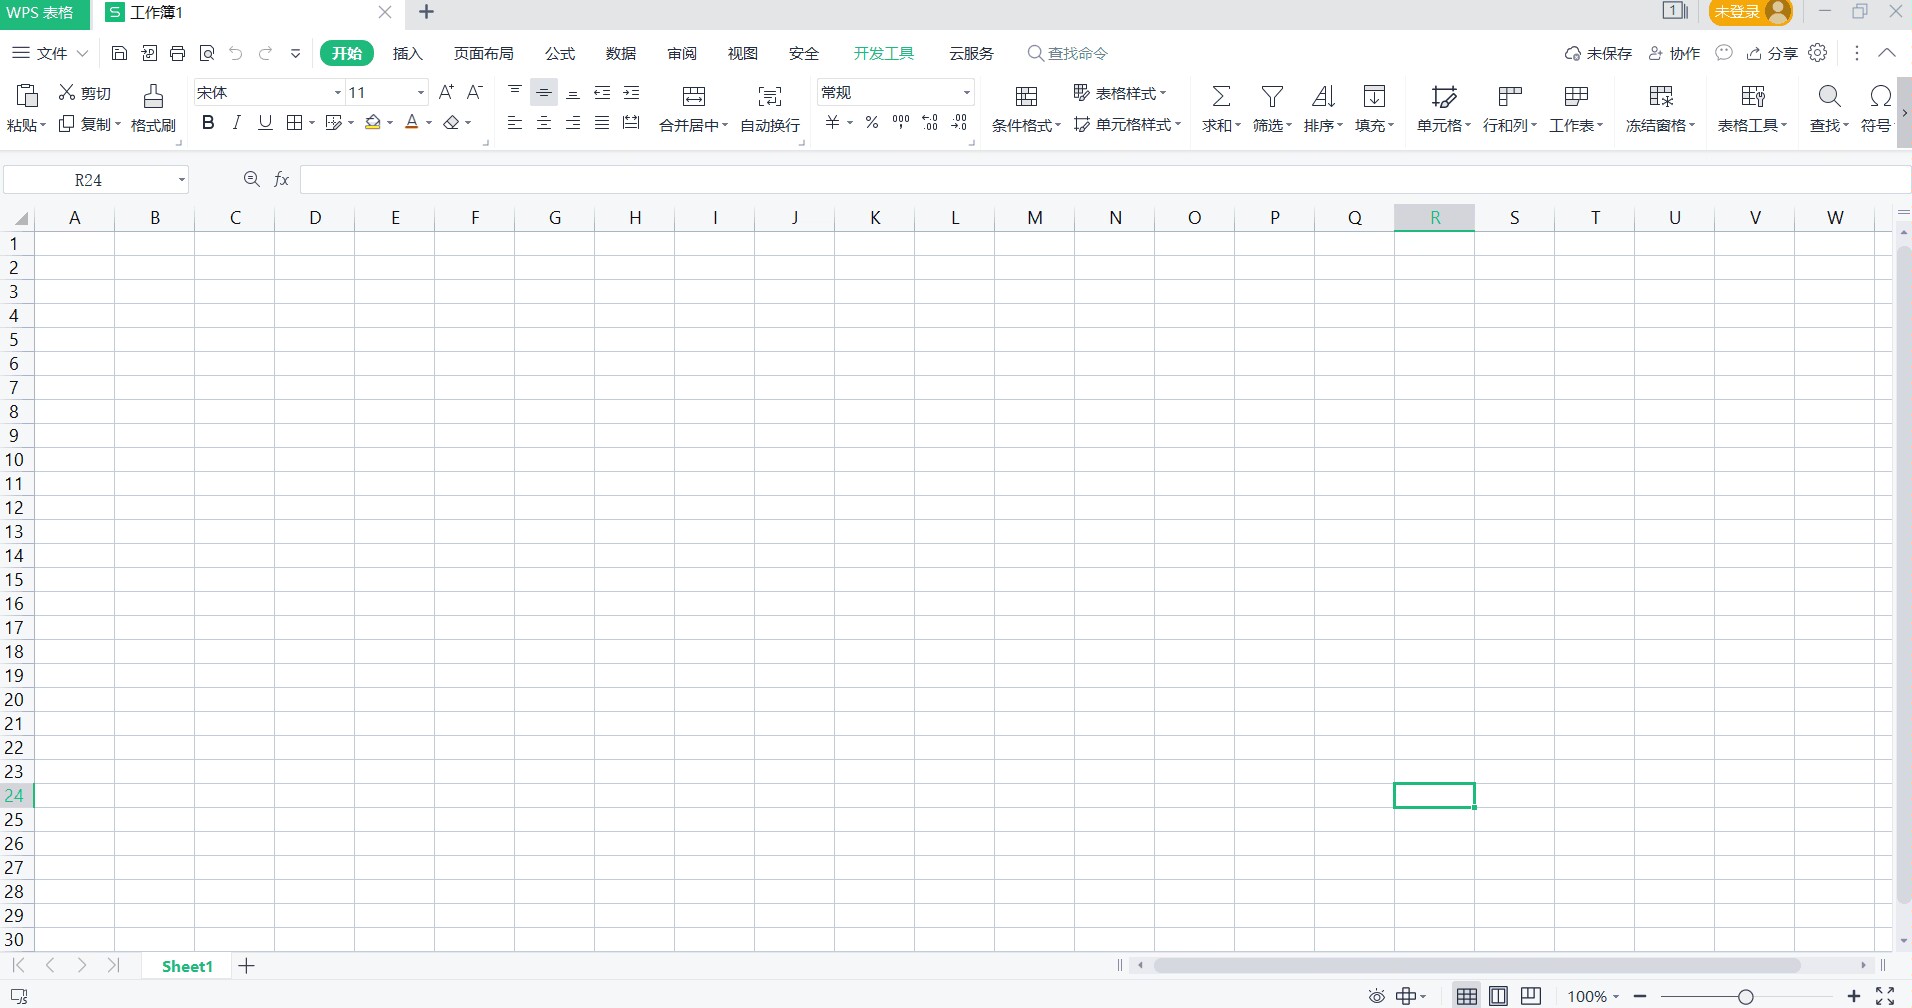Click the Merge and Center (合并居中) icon
1912x1008 pixels.
coord(693,96)
